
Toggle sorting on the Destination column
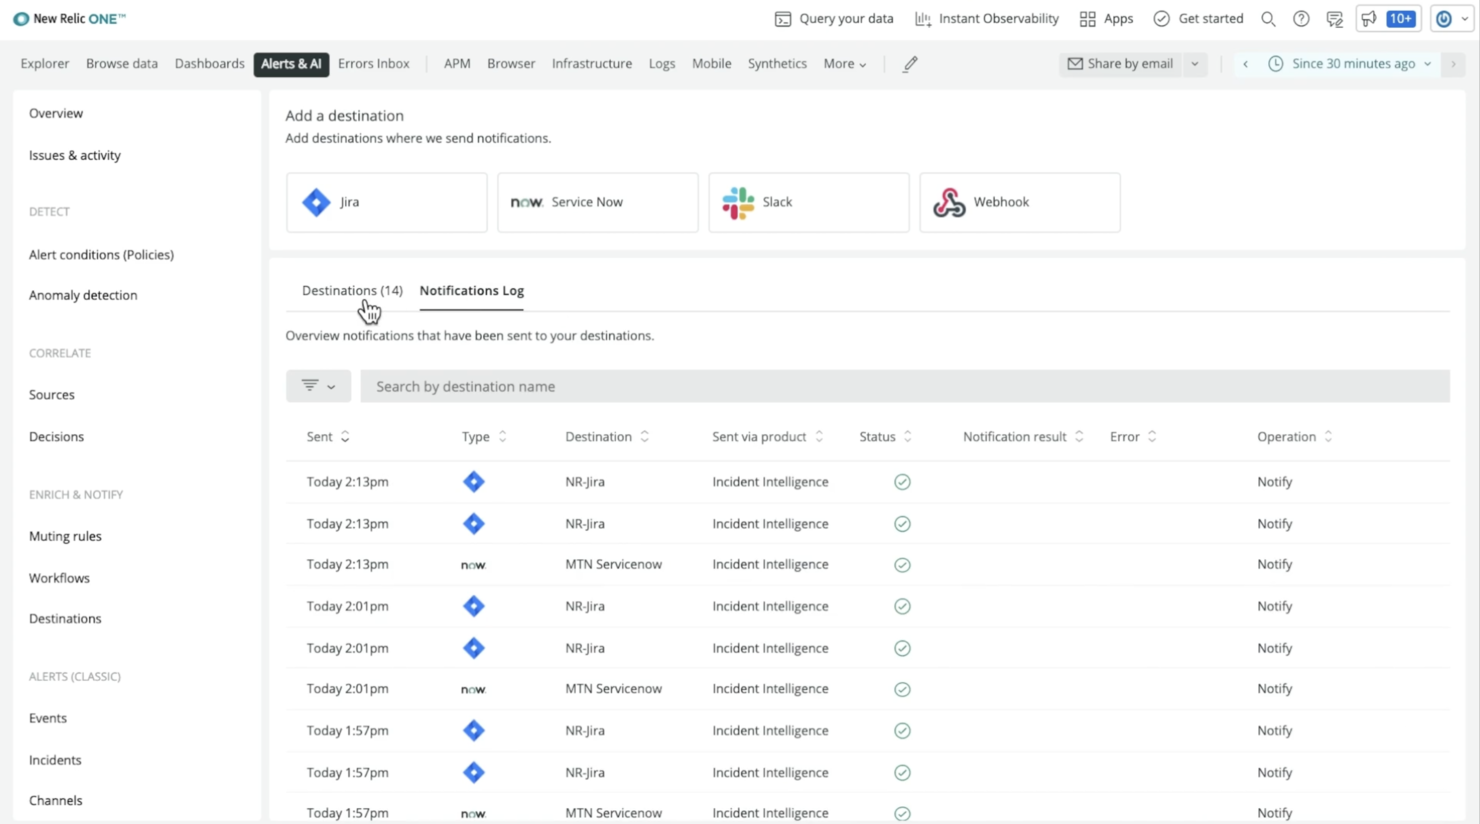(x=645, y=436)
